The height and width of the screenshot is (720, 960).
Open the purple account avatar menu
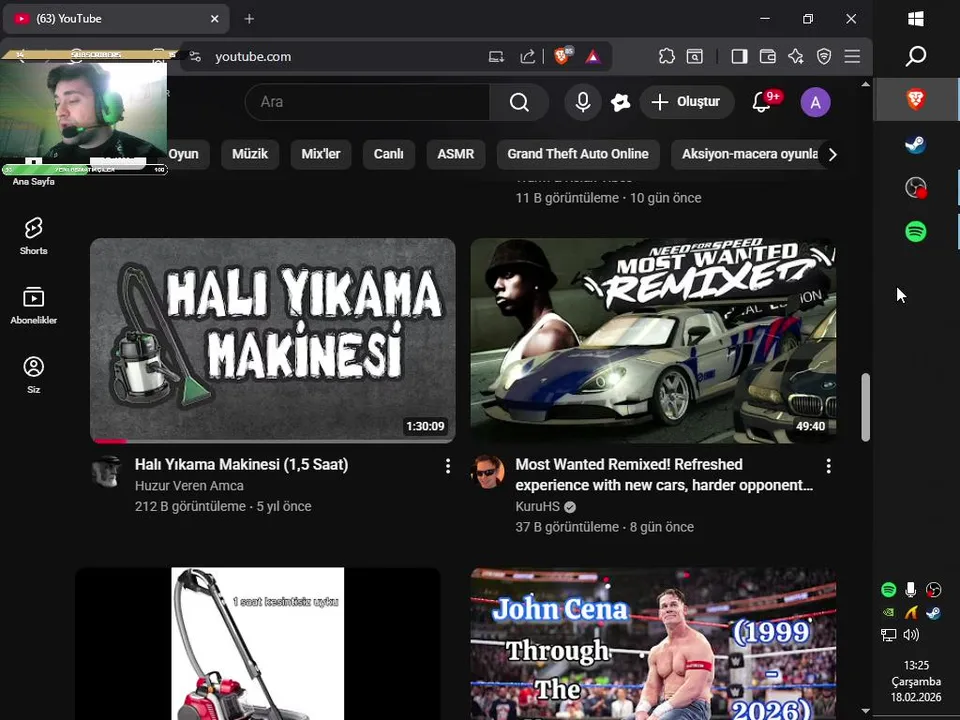[816, 102]
